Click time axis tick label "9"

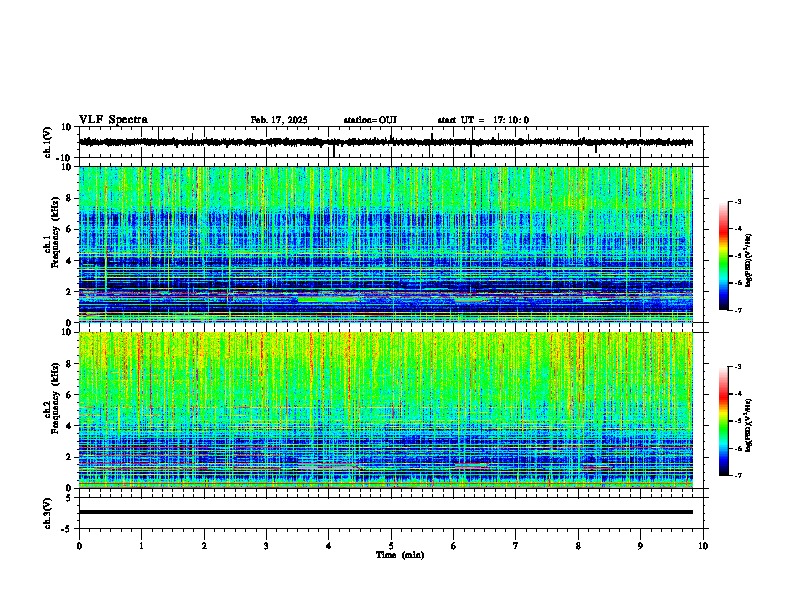pyautogui.click(x=640, y=546)
